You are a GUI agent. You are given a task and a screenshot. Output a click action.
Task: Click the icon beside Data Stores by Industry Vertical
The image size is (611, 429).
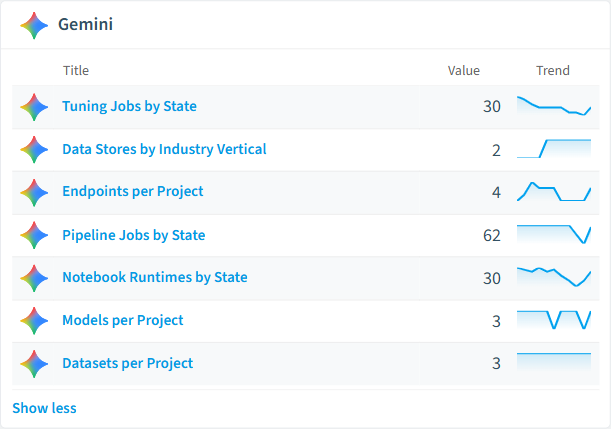coord(34,150)
